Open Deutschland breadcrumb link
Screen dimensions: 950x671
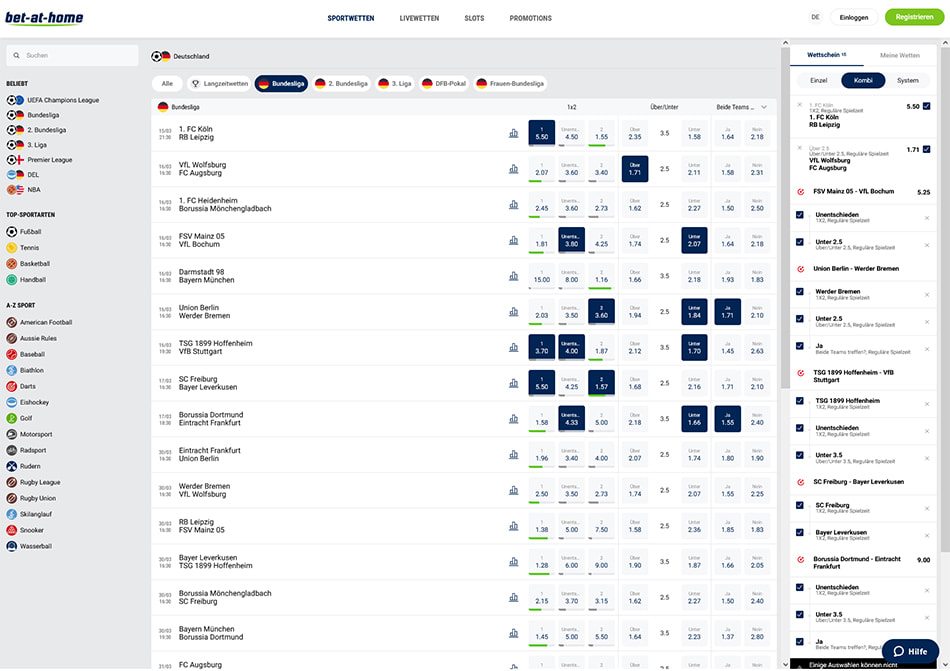click(191, 56)
